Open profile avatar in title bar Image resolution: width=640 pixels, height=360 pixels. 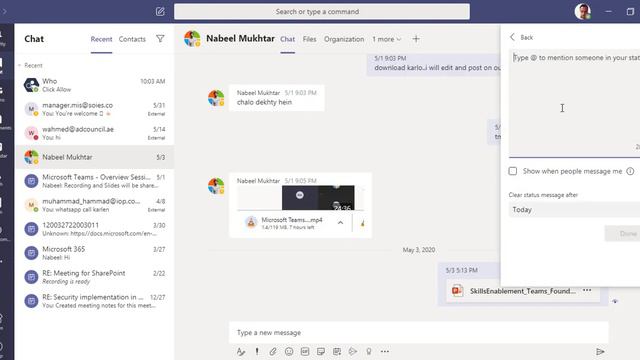click(x=582, y=11)
